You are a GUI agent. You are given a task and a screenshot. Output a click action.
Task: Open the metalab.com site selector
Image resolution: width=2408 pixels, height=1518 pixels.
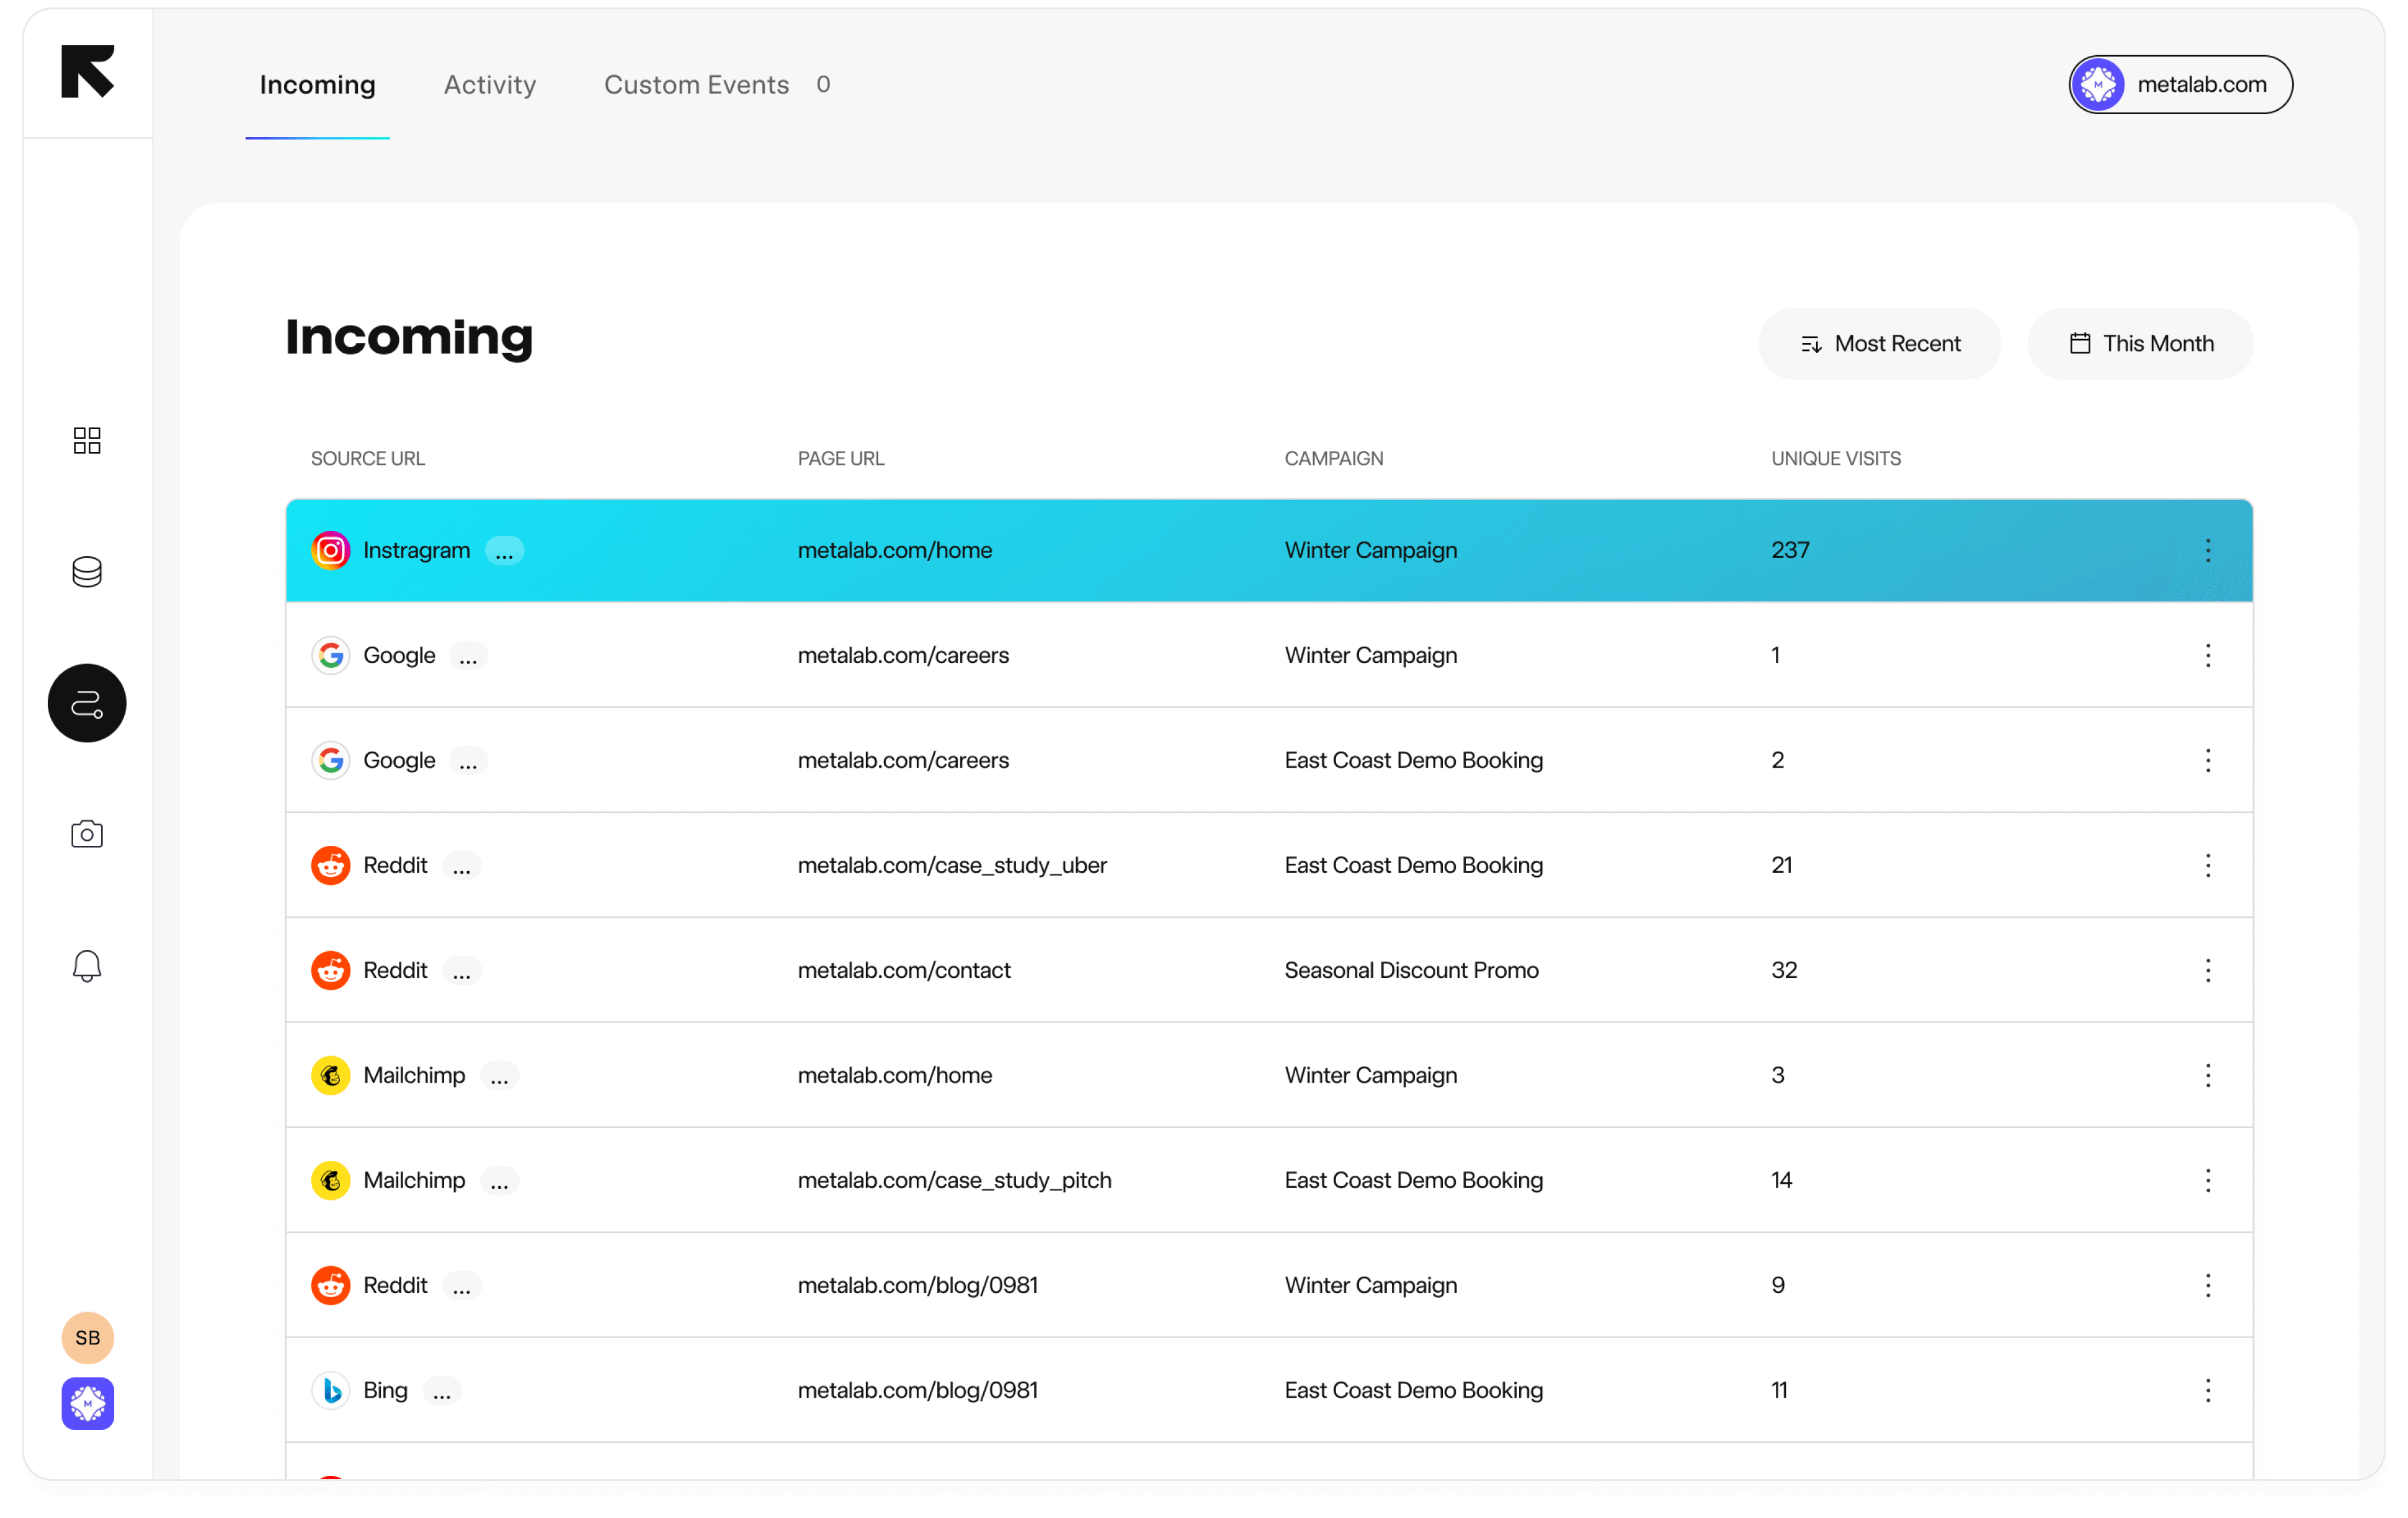pos(2180,85)
